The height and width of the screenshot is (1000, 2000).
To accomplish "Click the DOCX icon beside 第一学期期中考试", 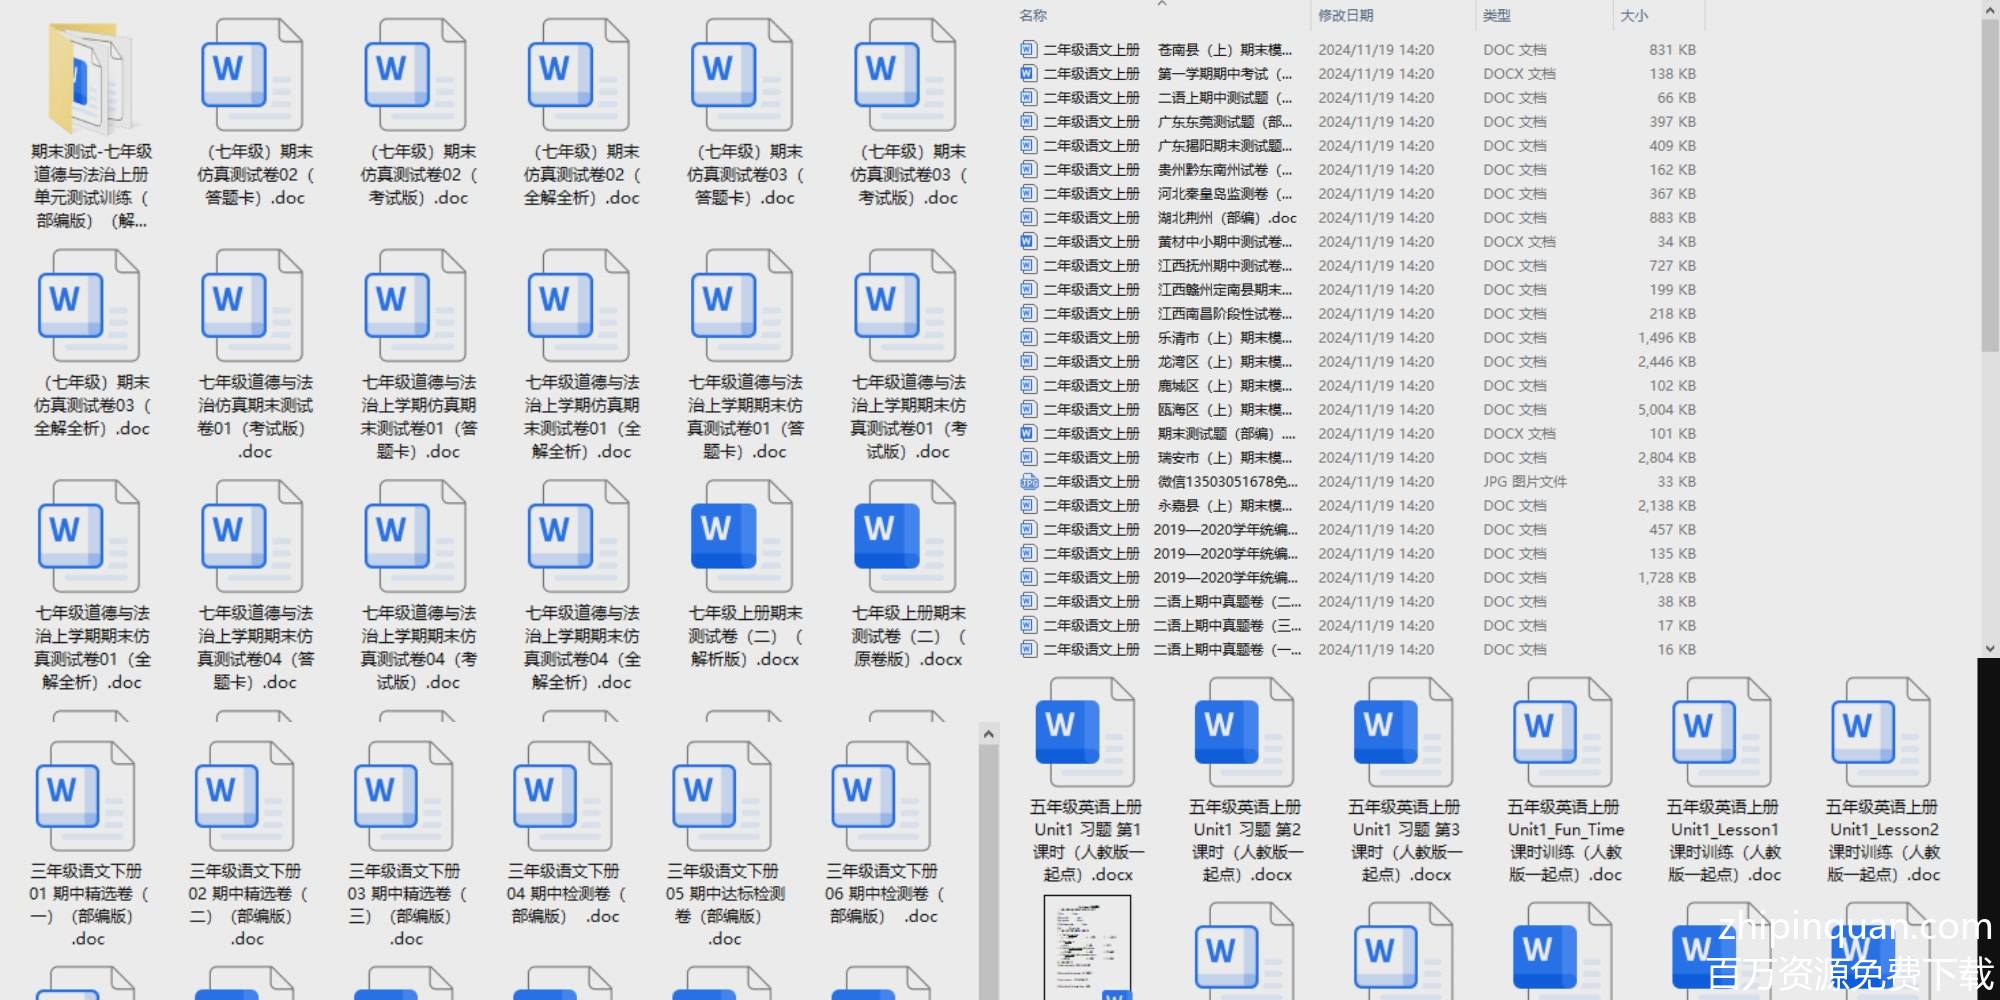I will pyautogui.click(x=1028, y=73).
